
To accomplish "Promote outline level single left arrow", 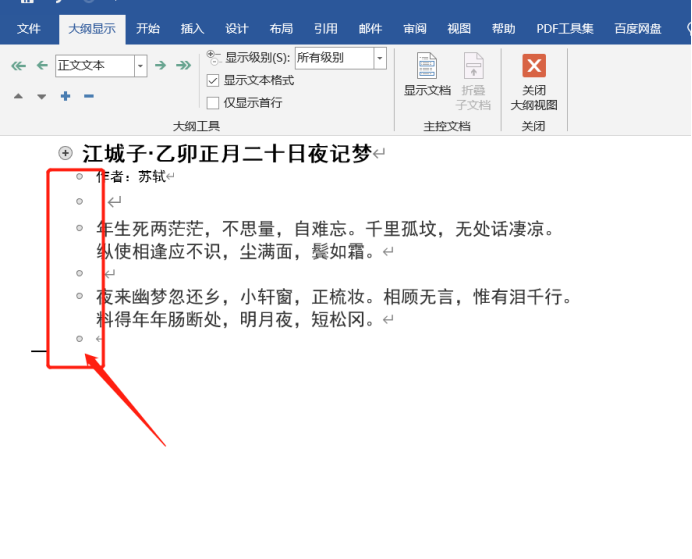I will point(42,66).
